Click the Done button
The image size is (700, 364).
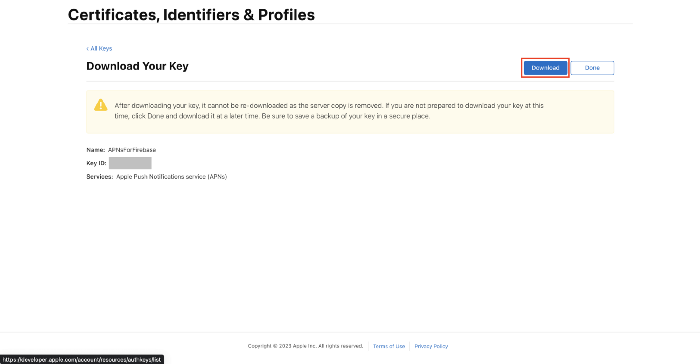point(592,68)
